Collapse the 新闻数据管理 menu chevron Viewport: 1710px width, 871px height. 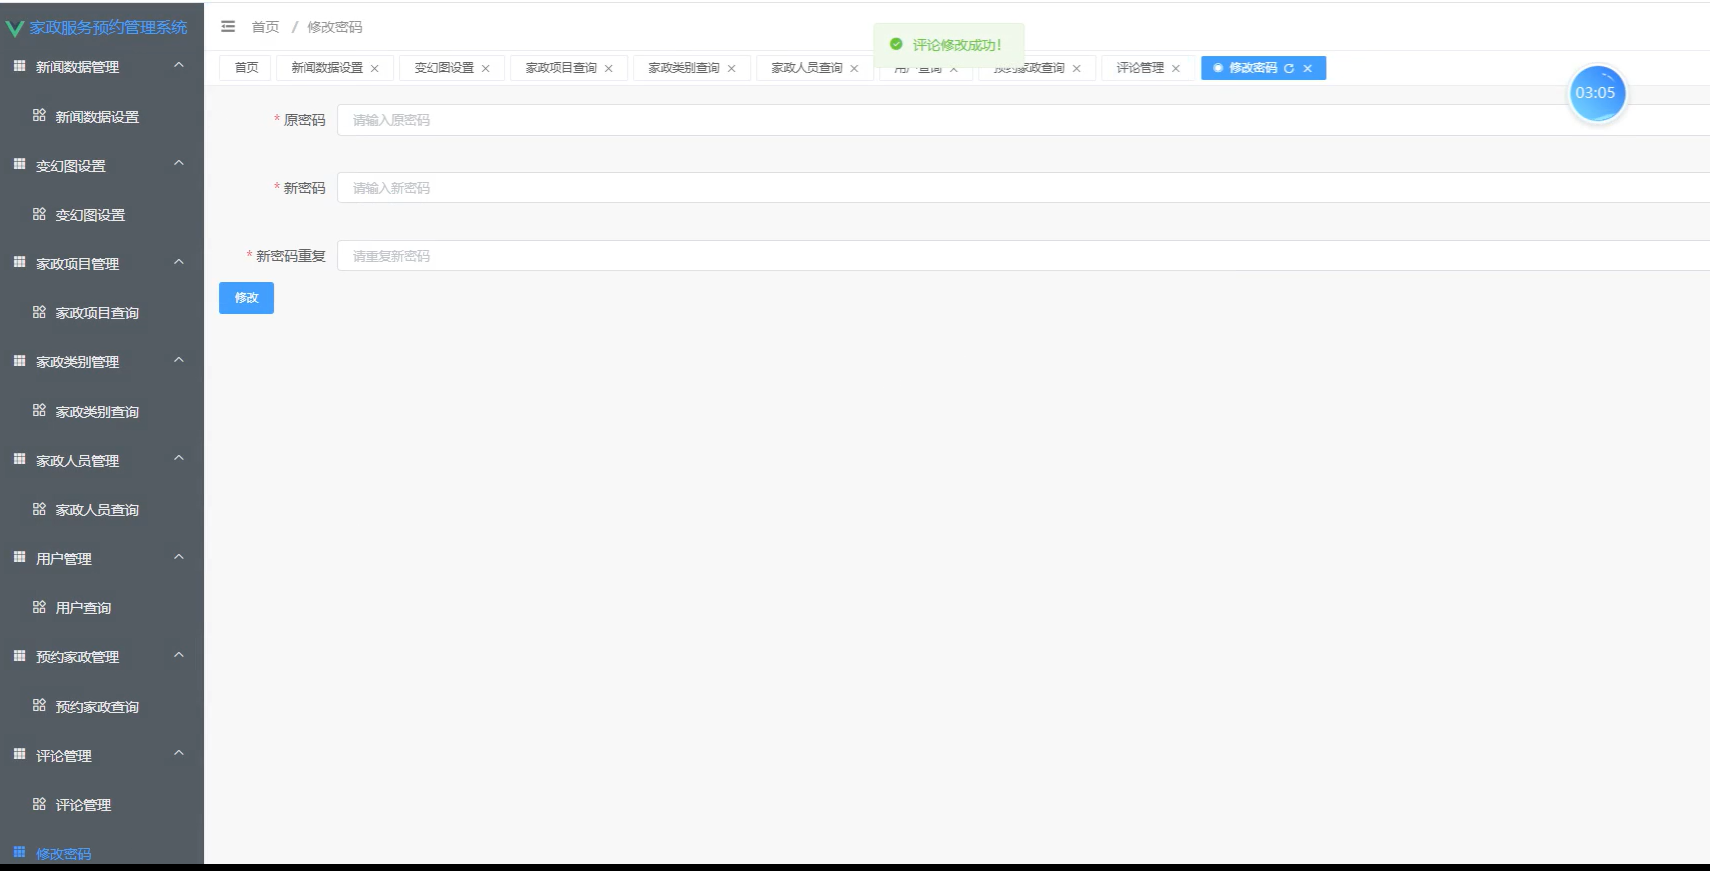point(179,65)
